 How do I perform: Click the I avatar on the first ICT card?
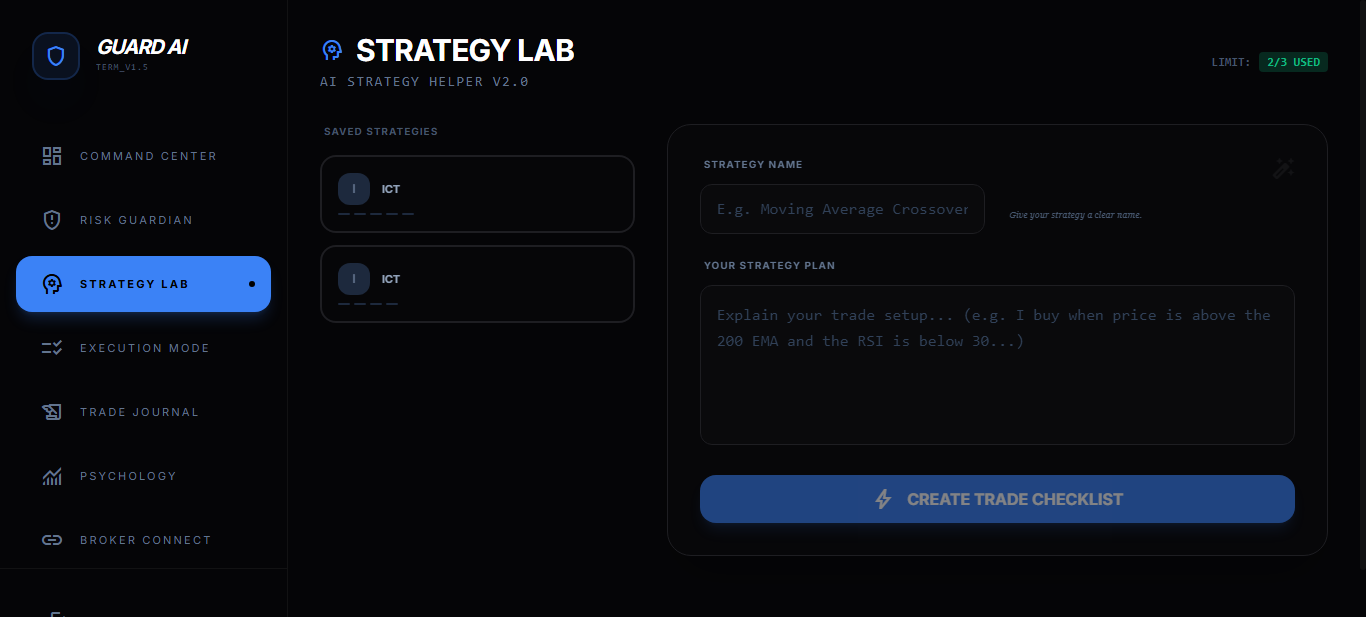point(354,188)
